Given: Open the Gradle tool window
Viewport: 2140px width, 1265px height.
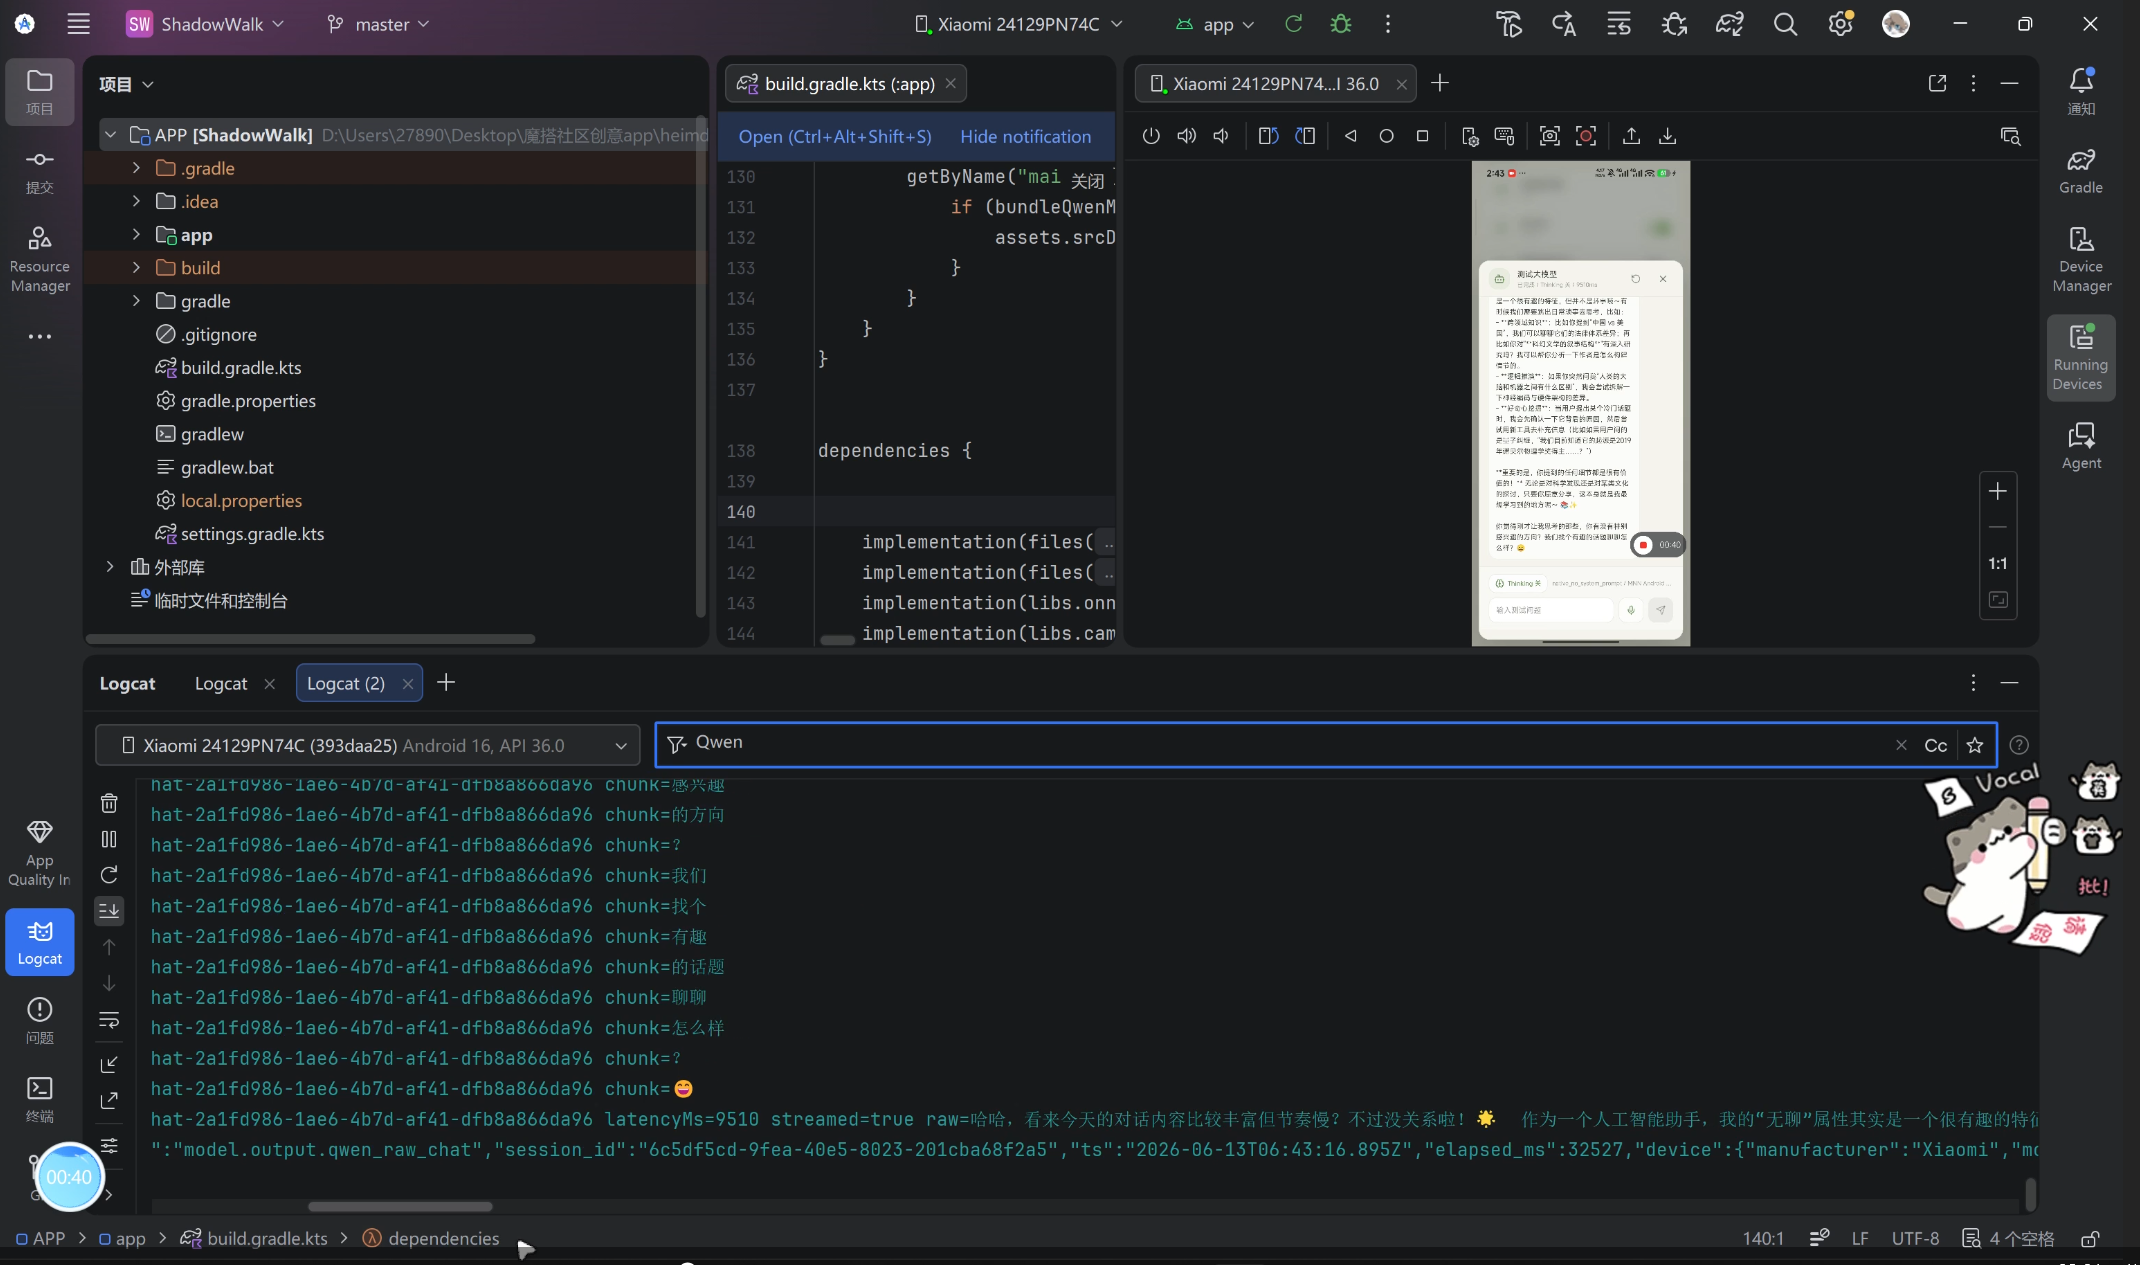Looking at the screenshot, I should pos(2081,171).
